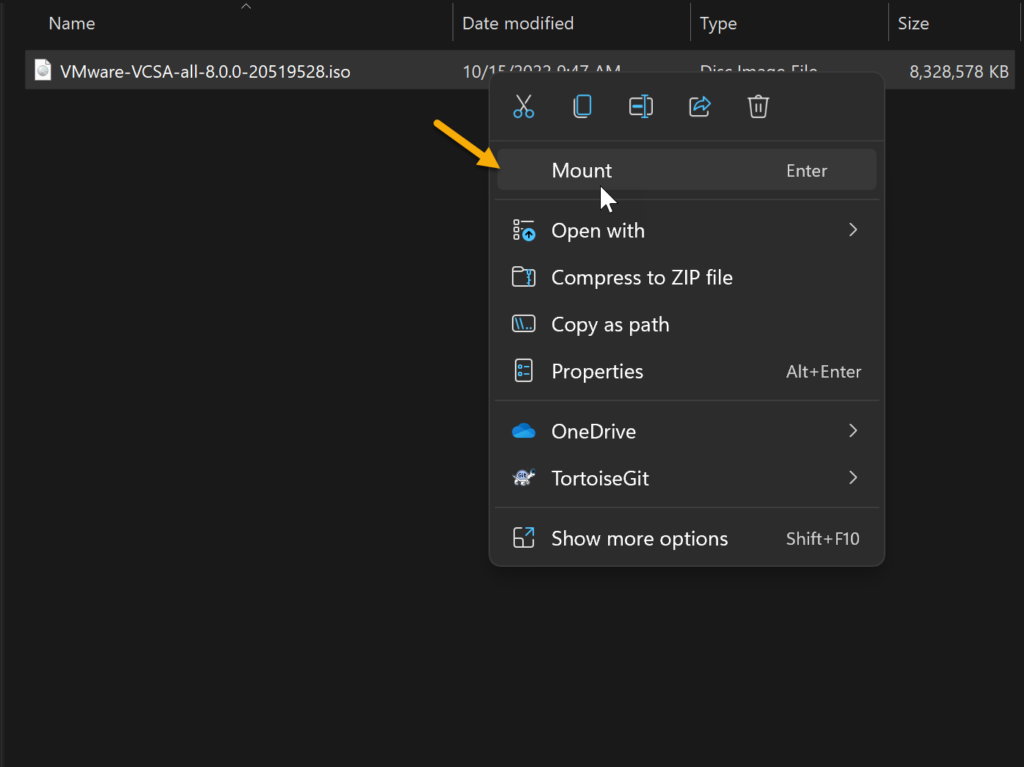Click the Share icon in context menu

pos(700,107)
